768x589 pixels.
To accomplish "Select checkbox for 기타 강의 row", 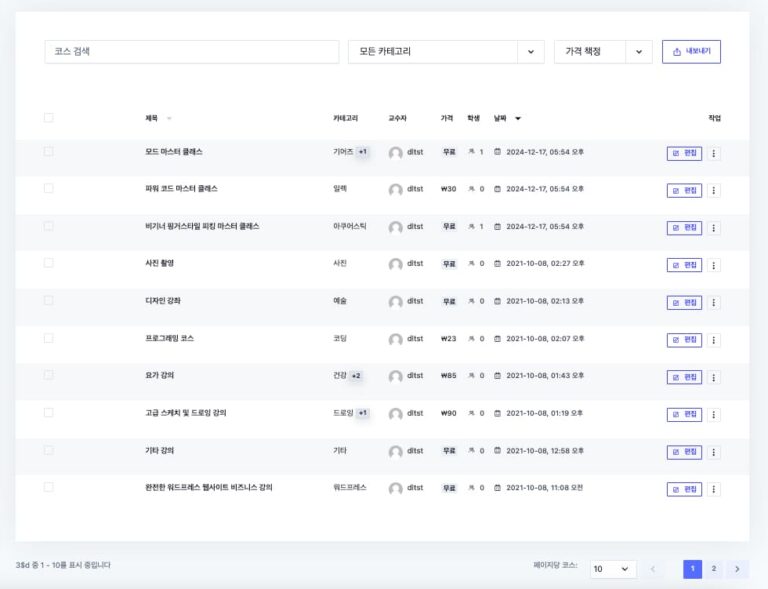I will (x=48, y=451).
